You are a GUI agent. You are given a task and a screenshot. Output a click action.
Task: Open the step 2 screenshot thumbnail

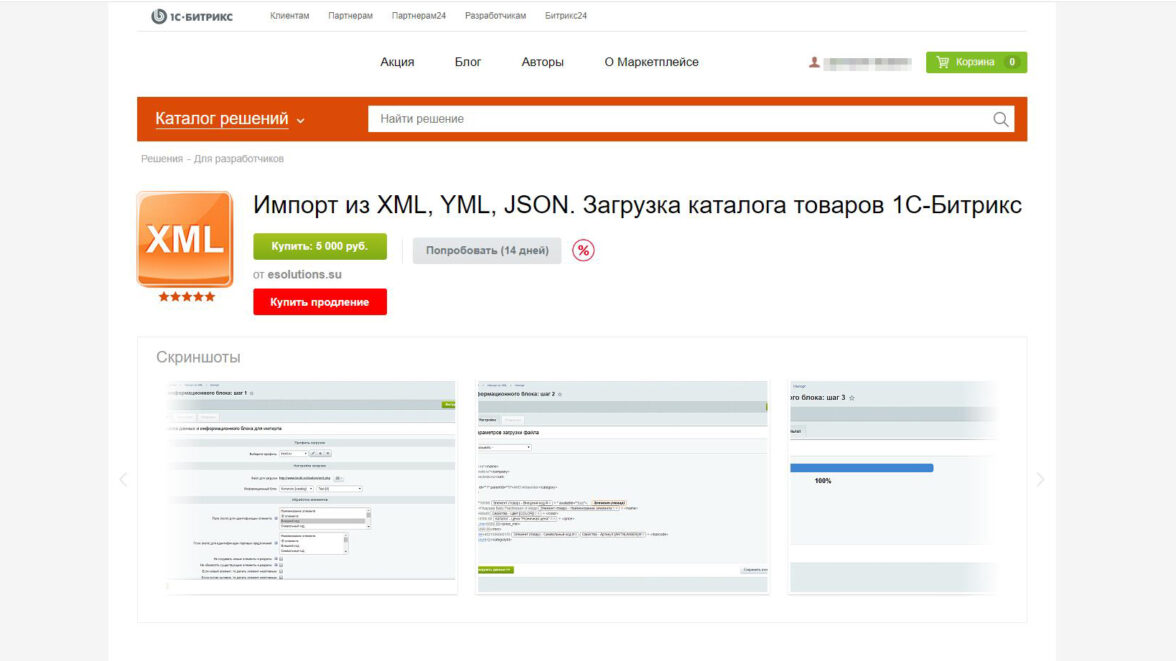coord(622,487)
